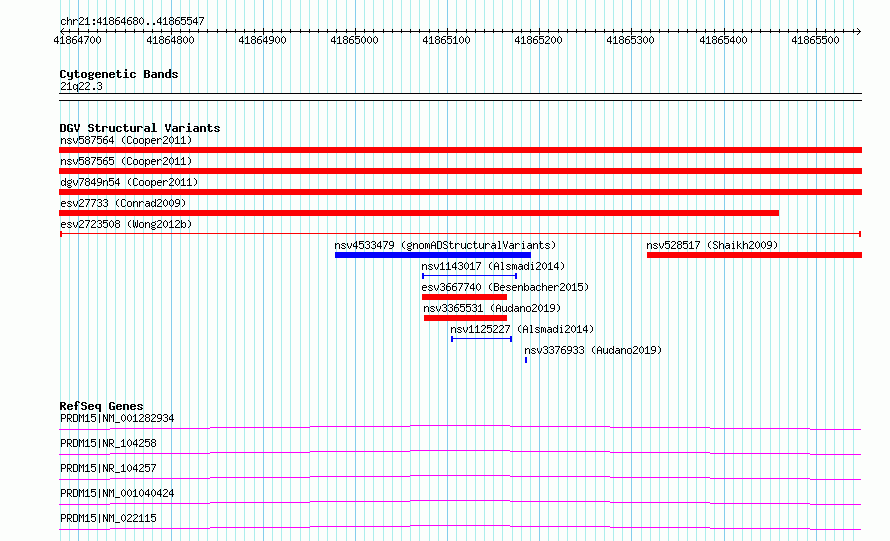This screenshot has height=541, width=890.
Task: Open gene label PRDM15|NR_104258
Action: pos(108,443)
